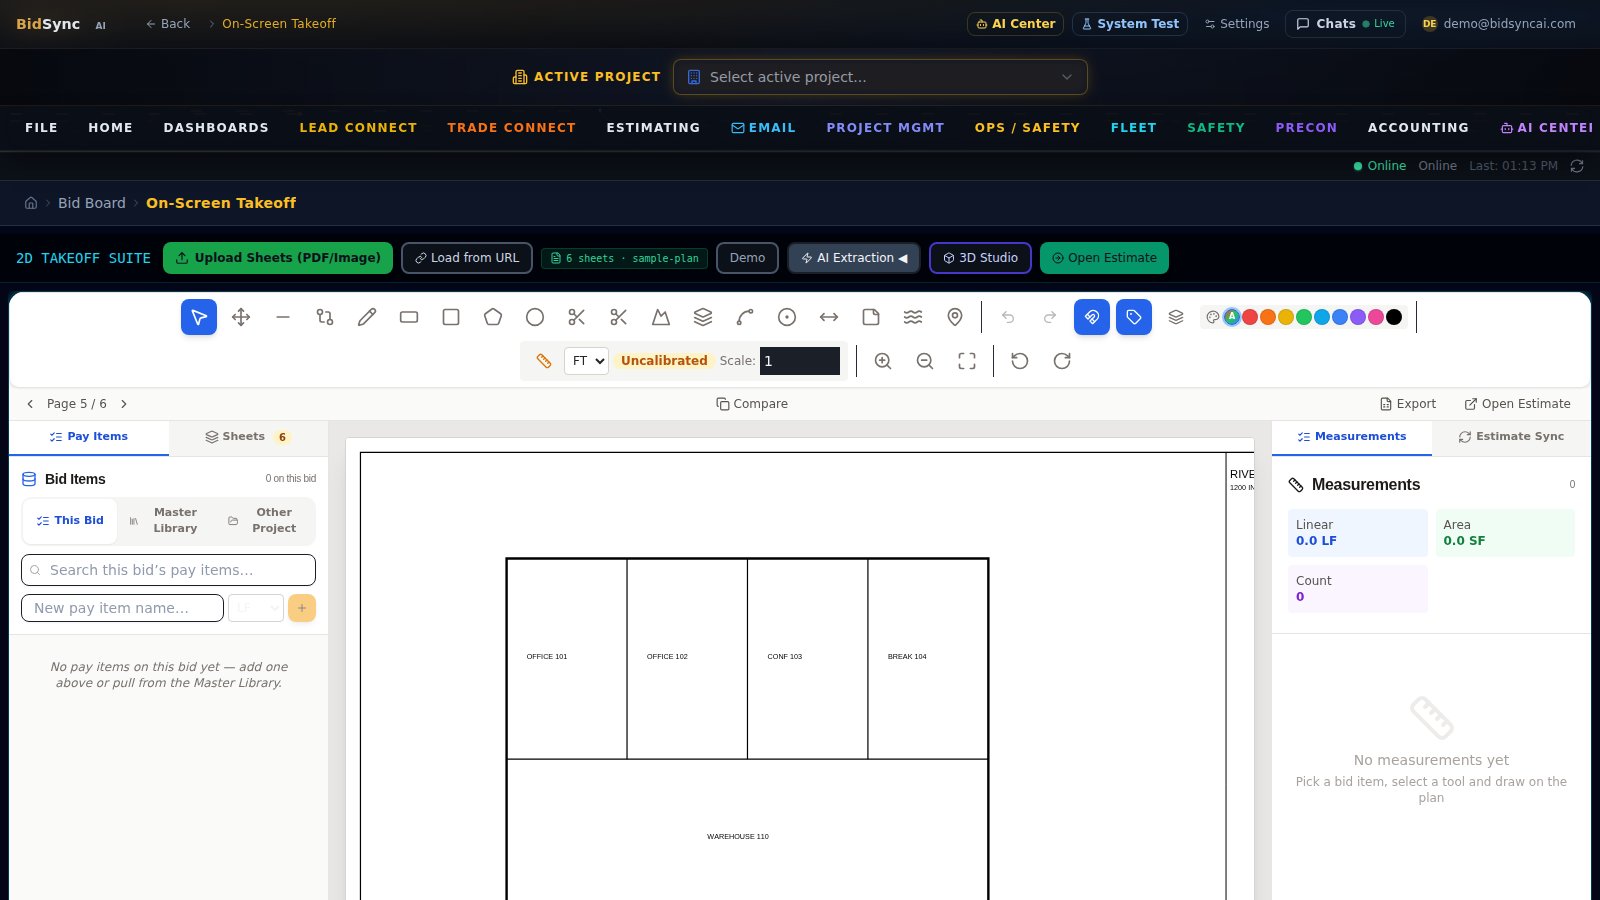Viewport: 1600px width, 900px height.
Task: Click the Load from URL button
Action: 467,258
